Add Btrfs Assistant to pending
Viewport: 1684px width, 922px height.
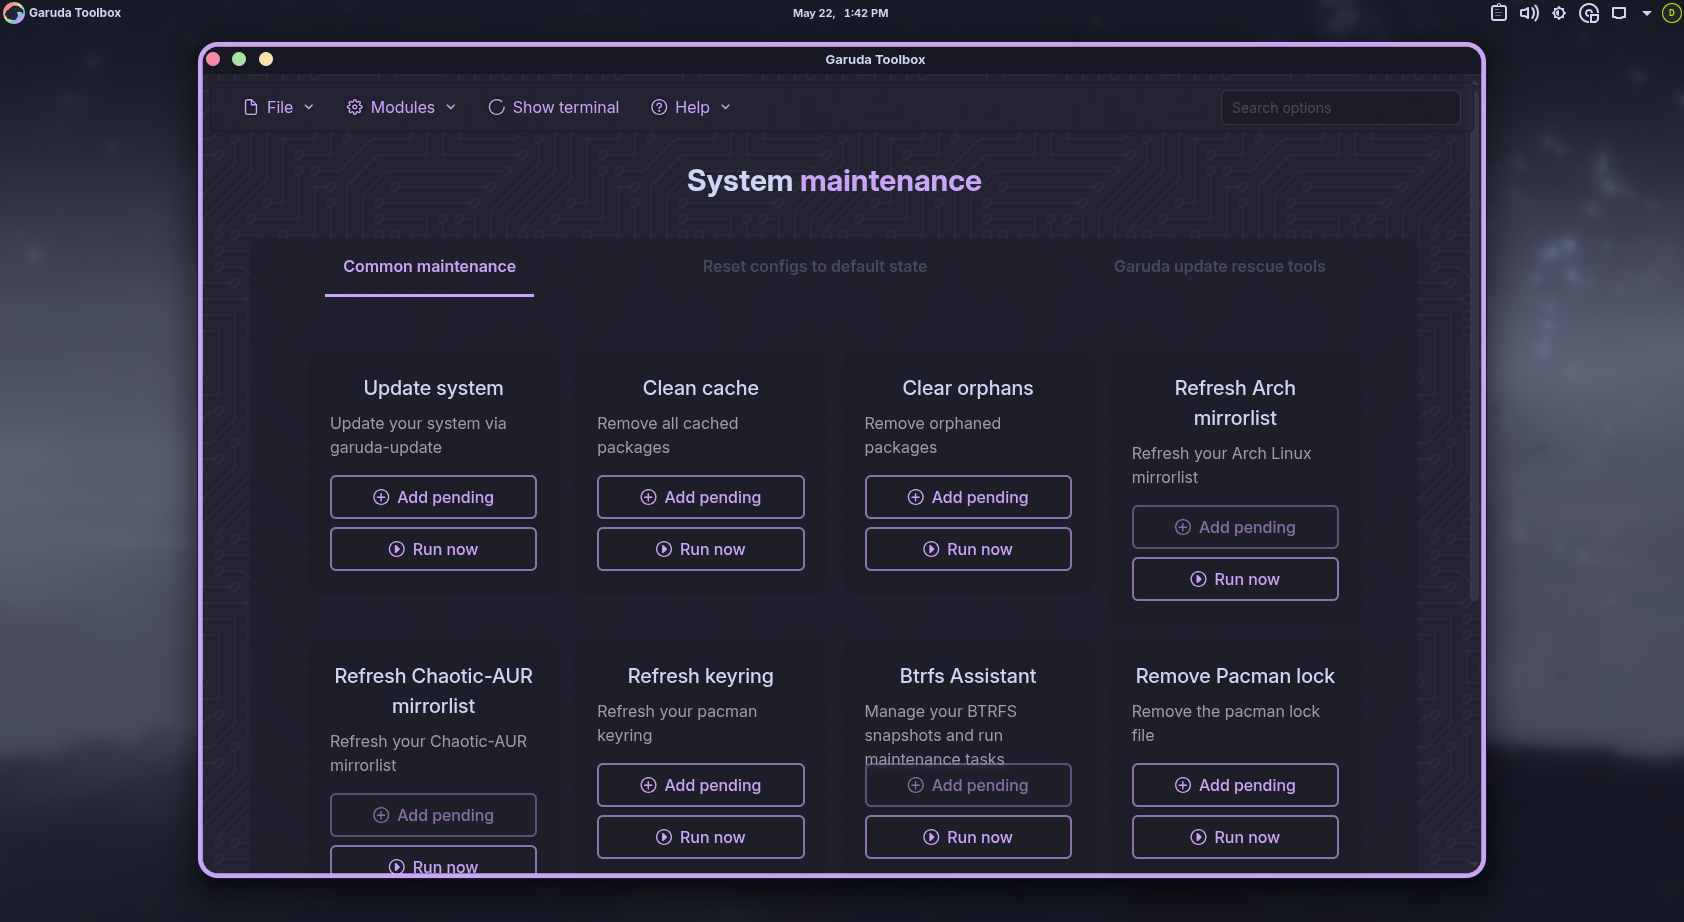click(x=968, y=785)
